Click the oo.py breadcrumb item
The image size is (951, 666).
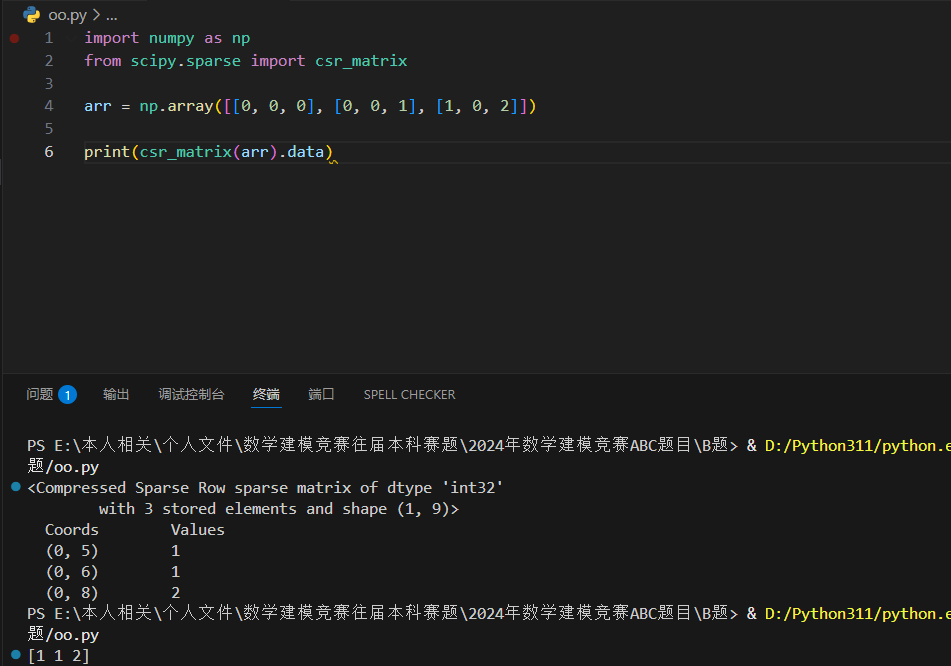tap(67, 15)
